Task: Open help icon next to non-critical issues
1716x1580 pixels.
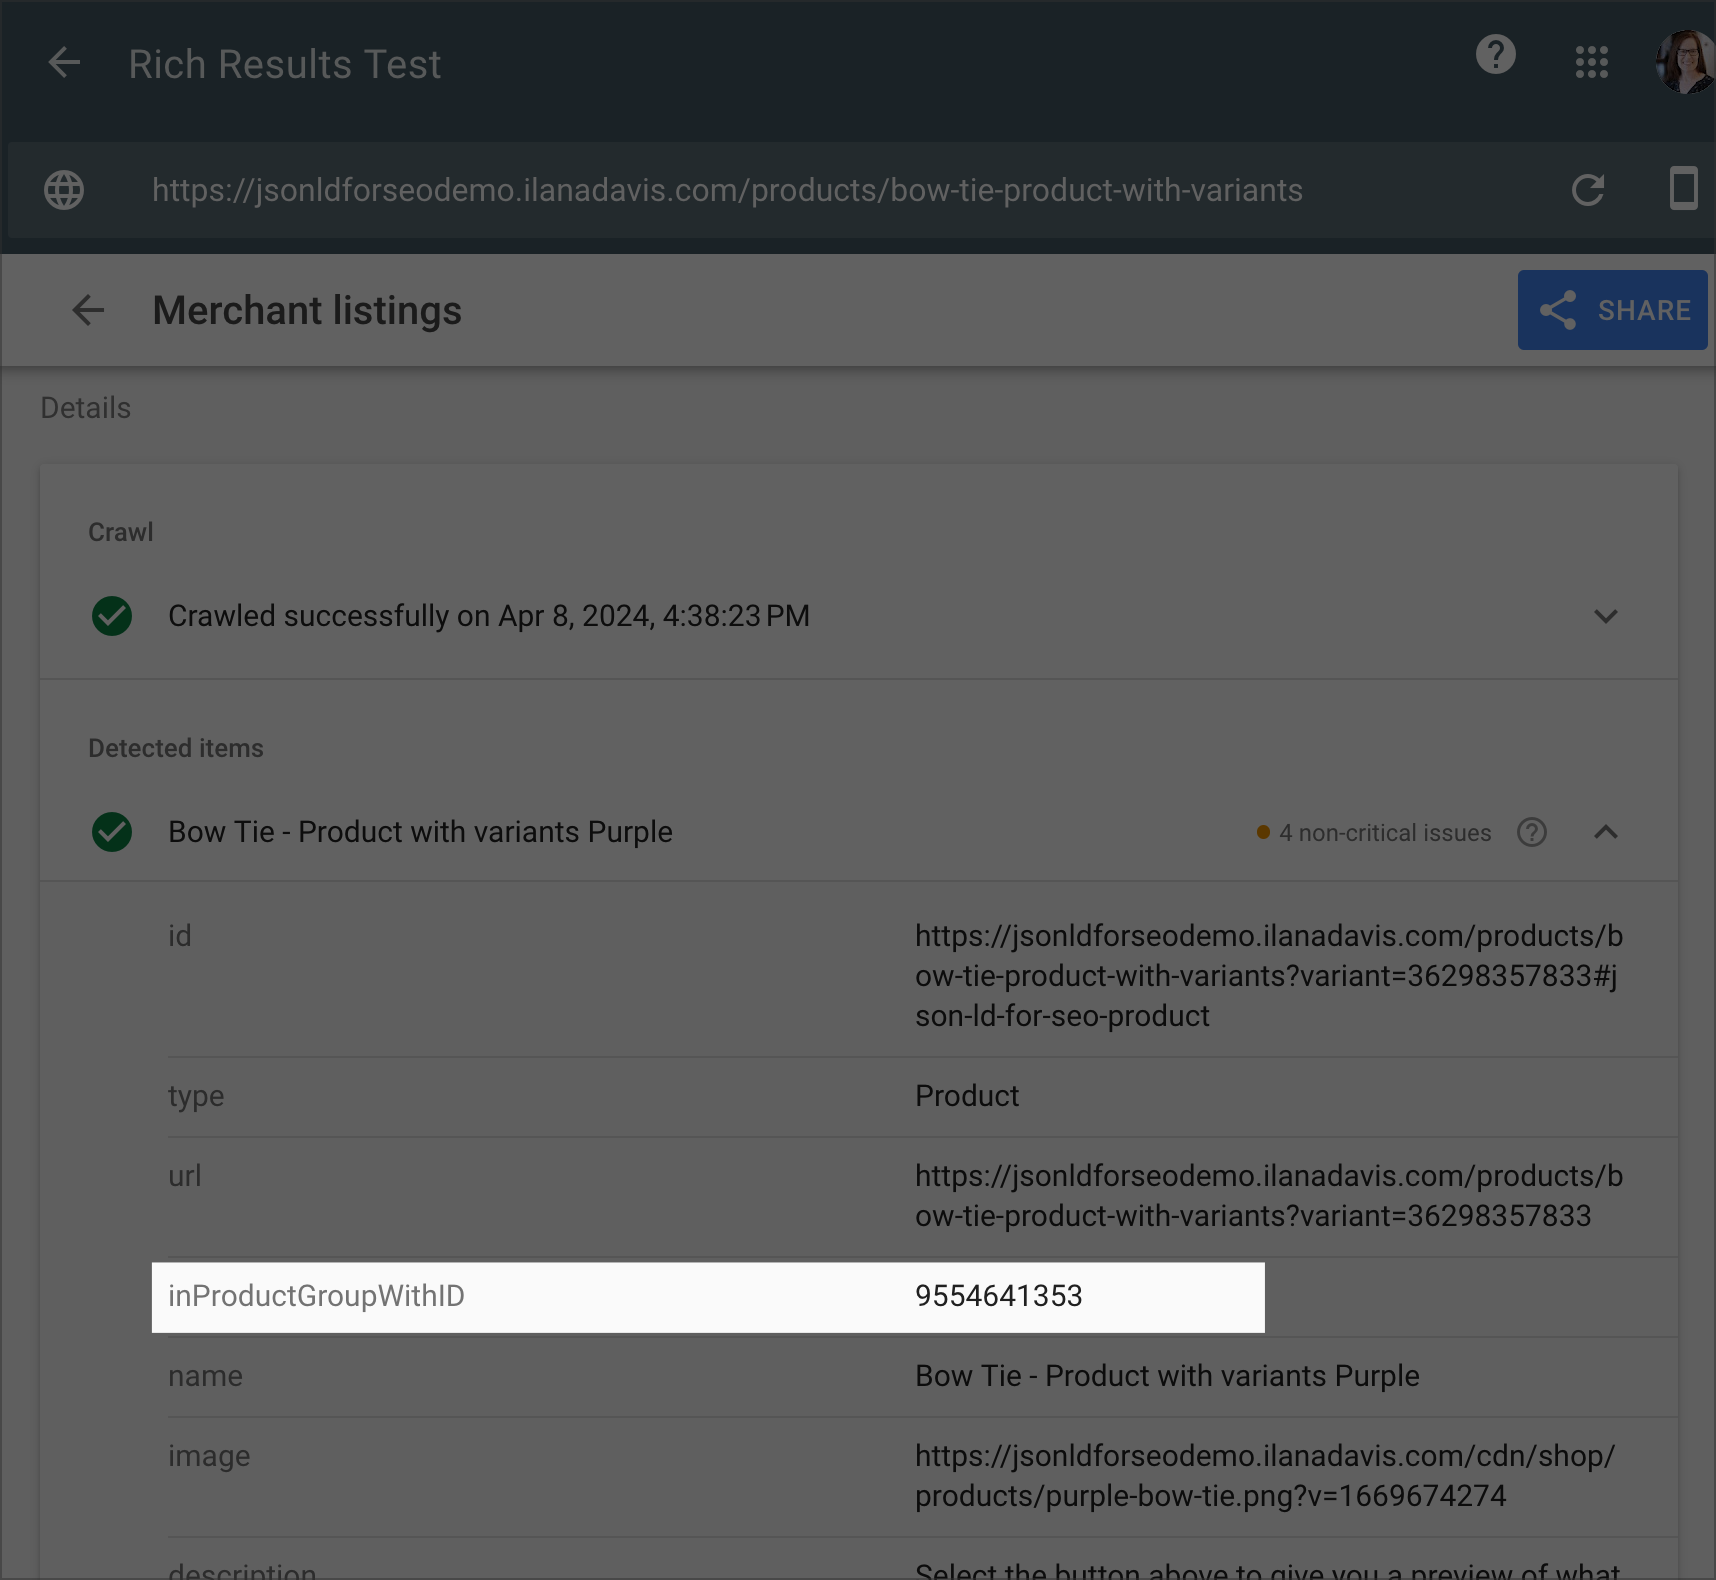Action: point(1531,832)
